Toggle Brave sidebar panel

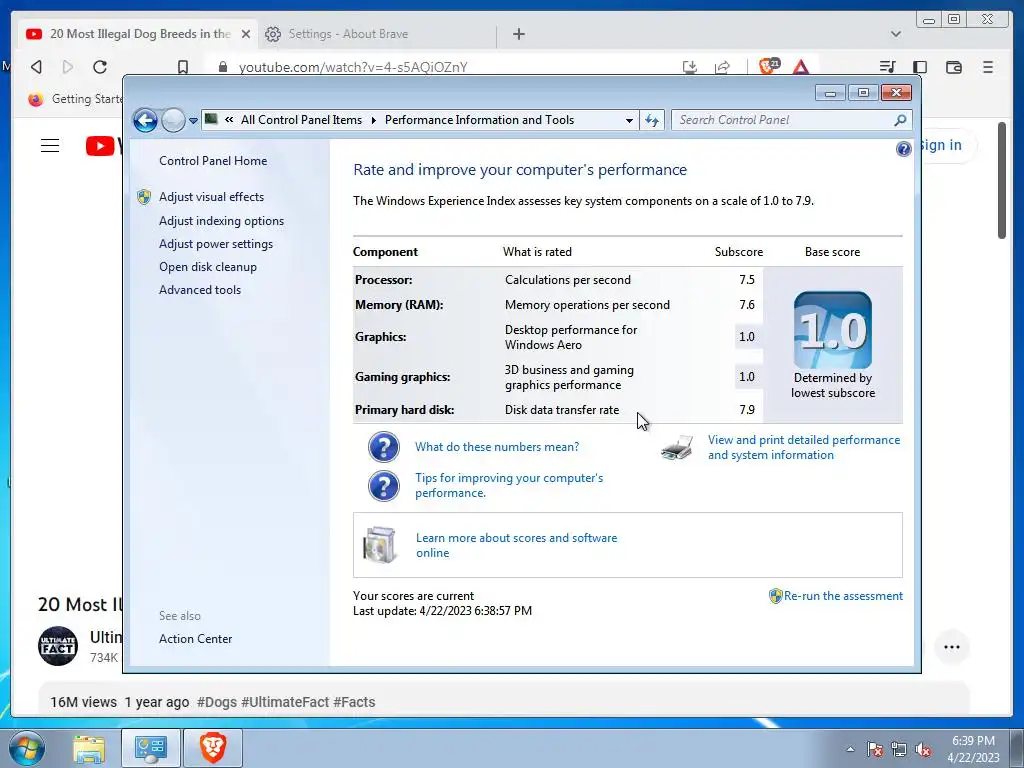click(x=920, y=67)
